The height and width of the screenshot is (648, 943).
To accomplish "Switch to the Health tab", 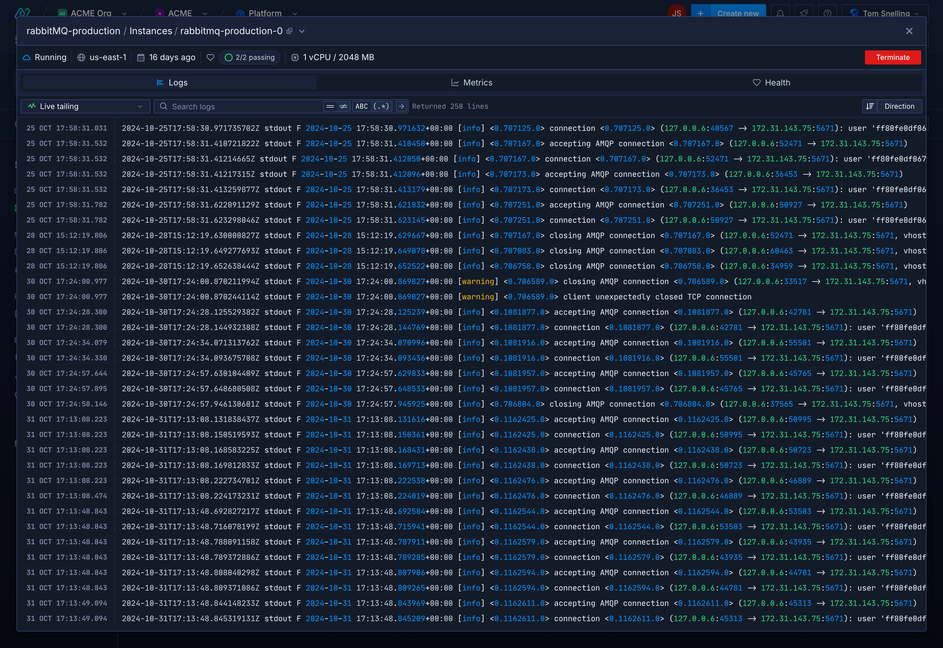I will (771, 83).
